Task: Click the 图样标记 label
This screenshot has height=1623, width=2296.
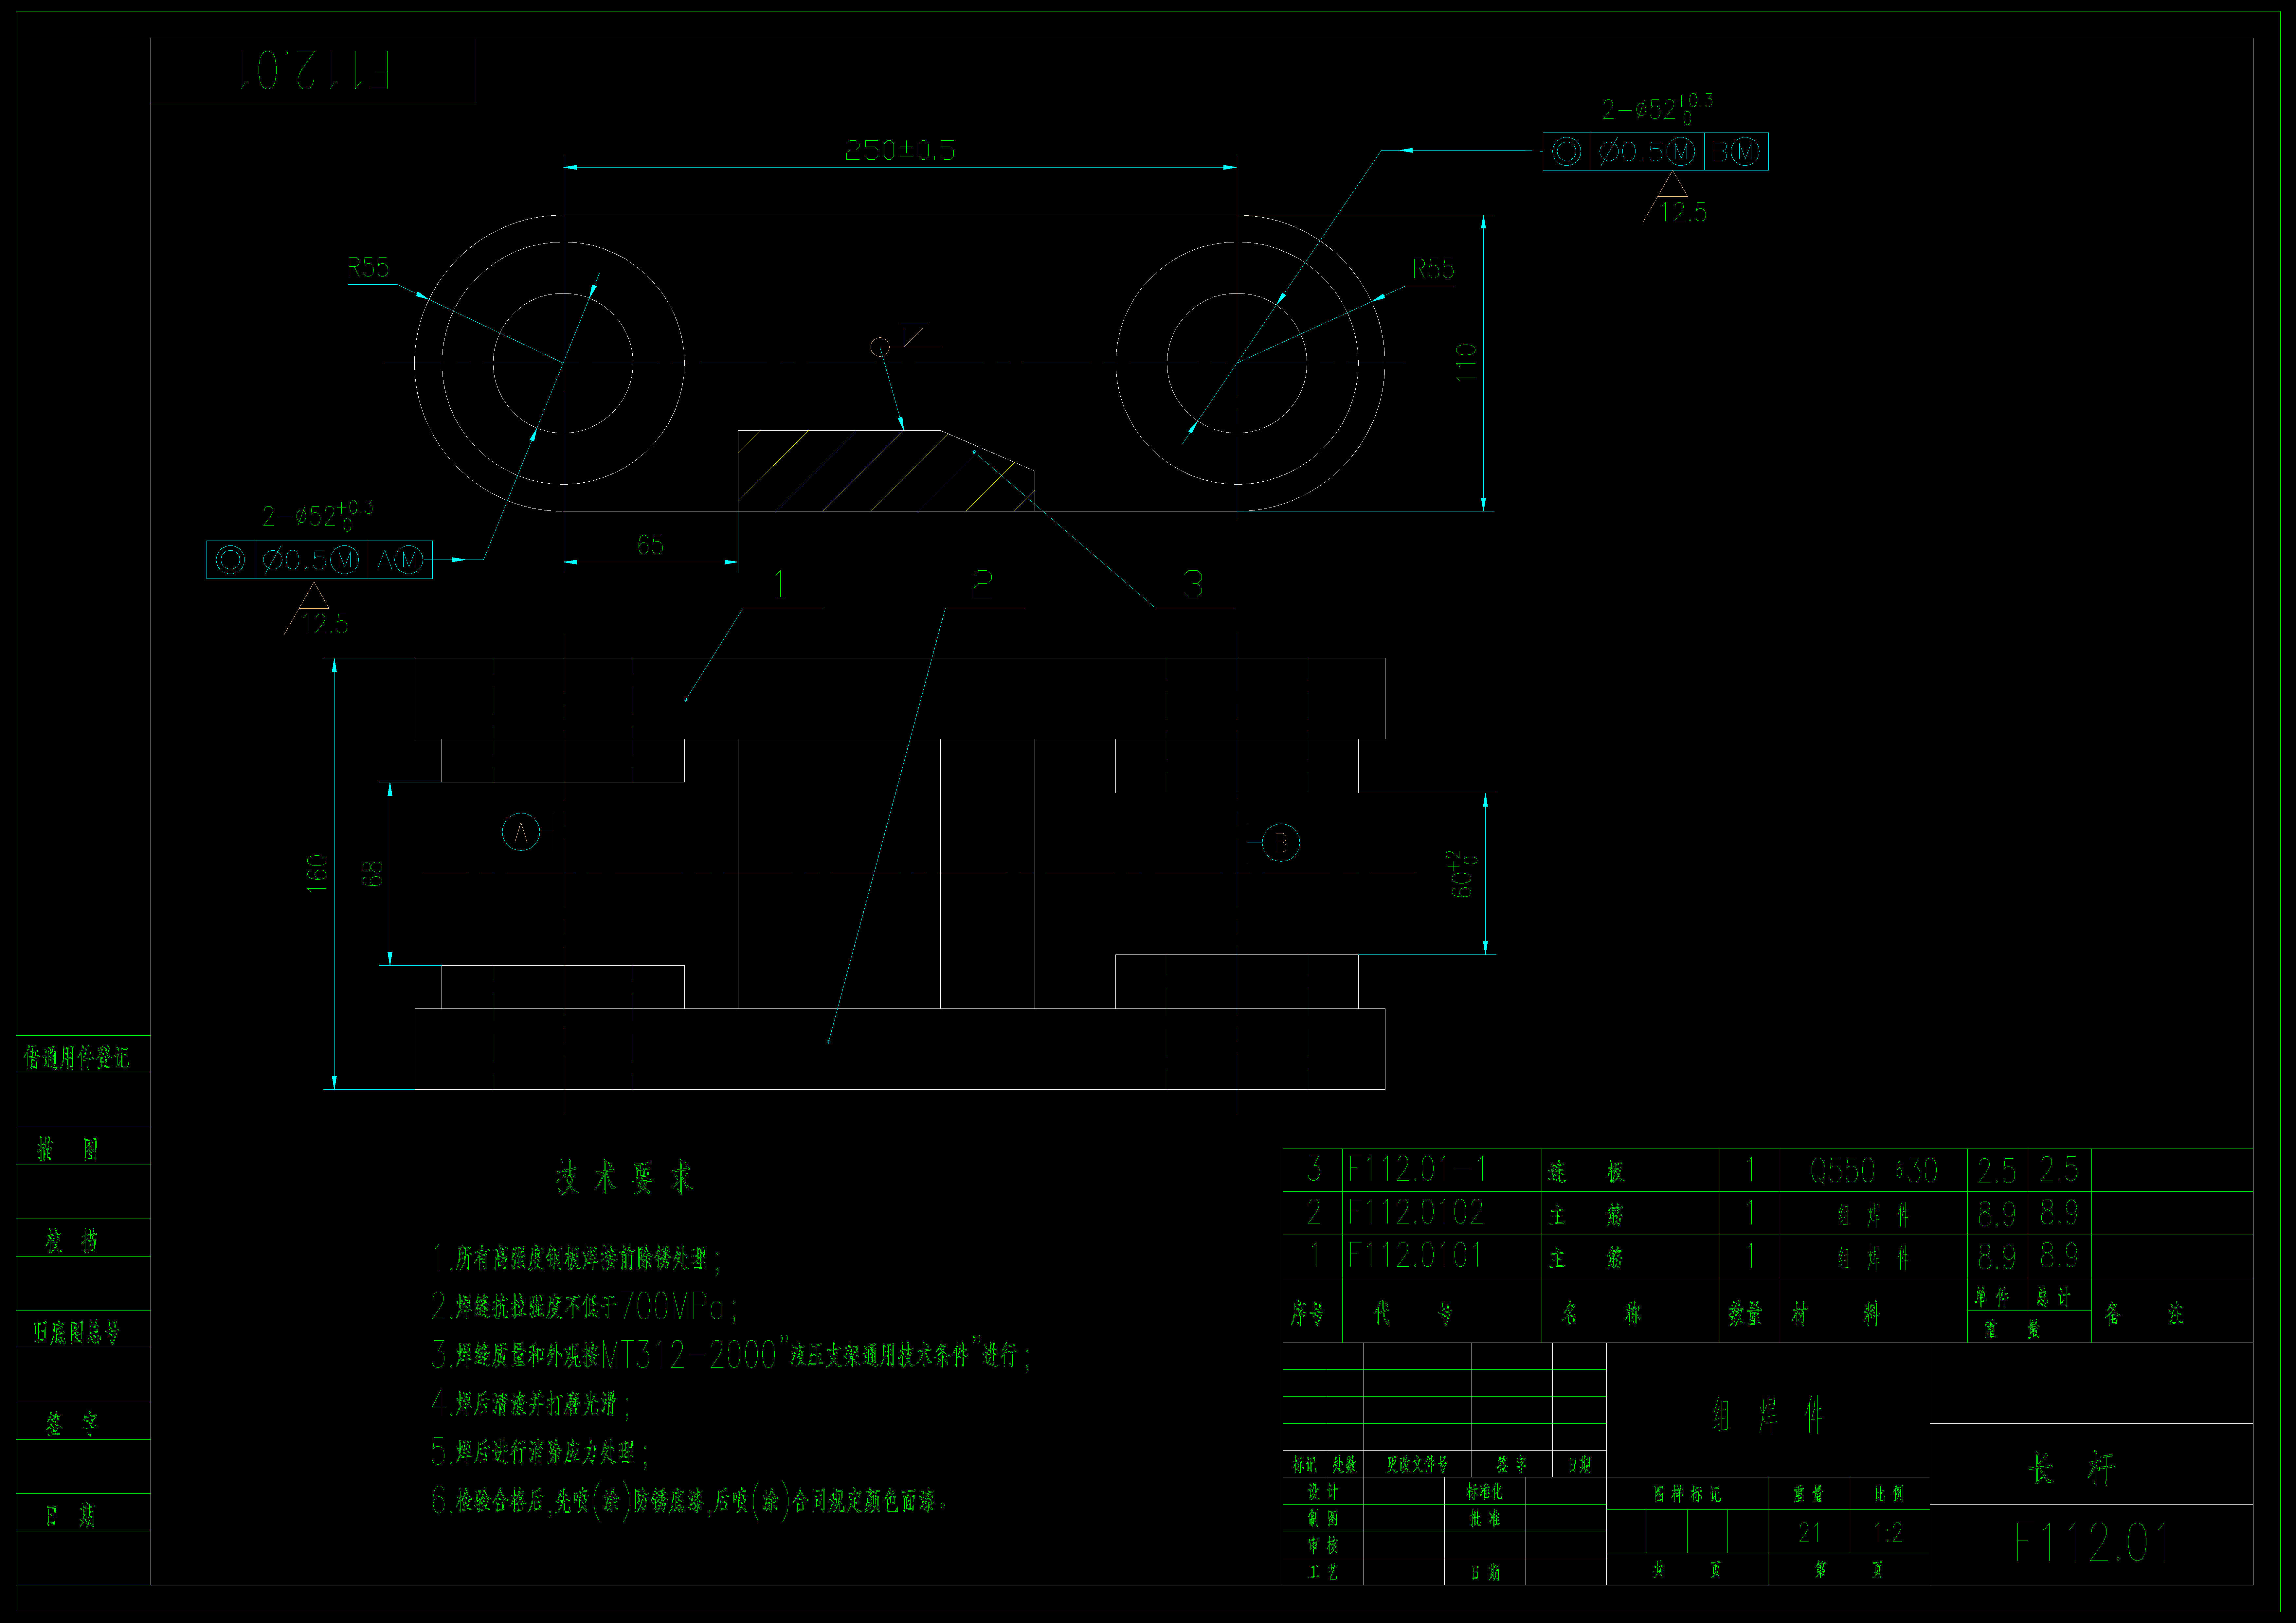Action: pos(1687,1494)
